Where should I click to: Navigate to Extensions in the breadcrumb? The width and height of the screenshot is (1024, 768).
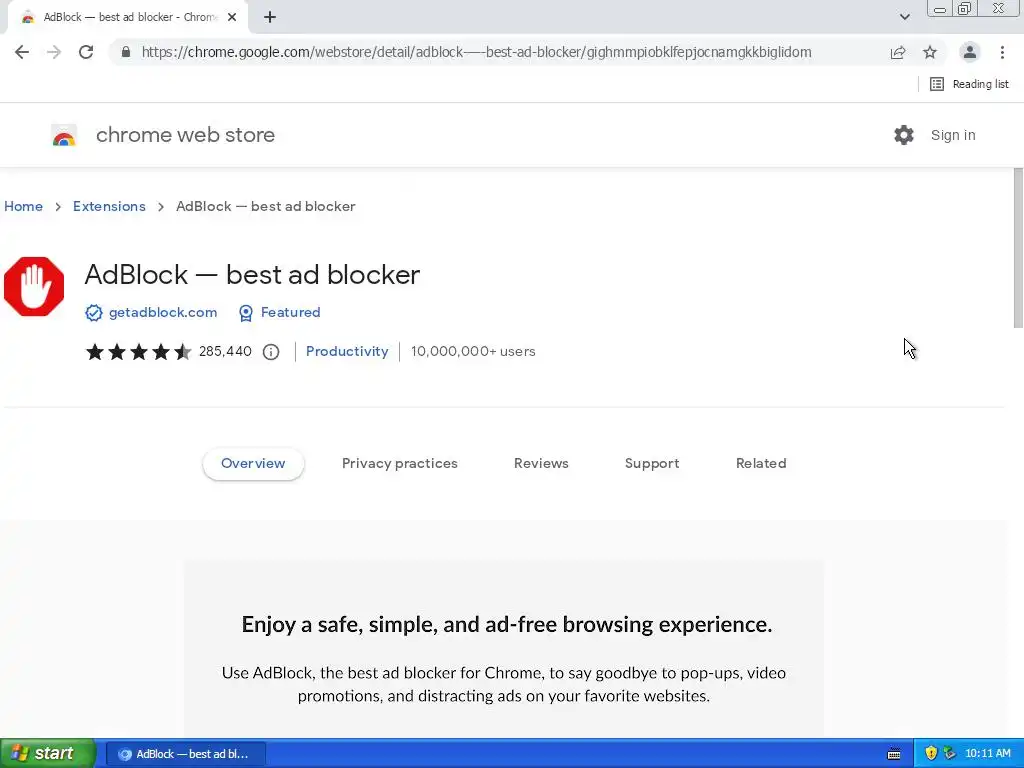[109, 206]
